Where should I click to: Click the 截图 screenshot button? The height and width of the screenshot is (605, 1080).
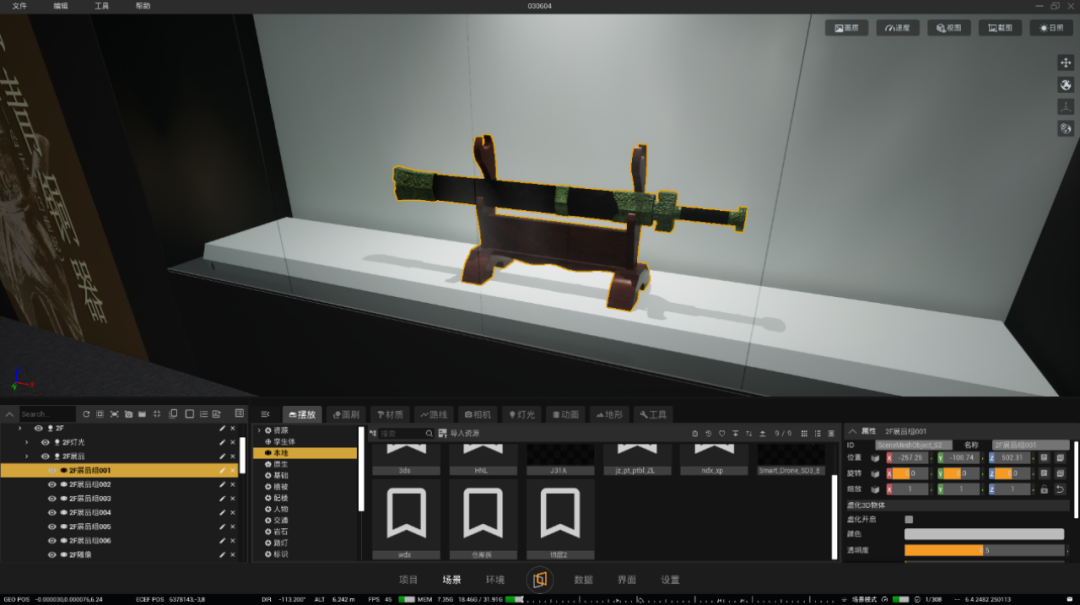coord(1000,28)
